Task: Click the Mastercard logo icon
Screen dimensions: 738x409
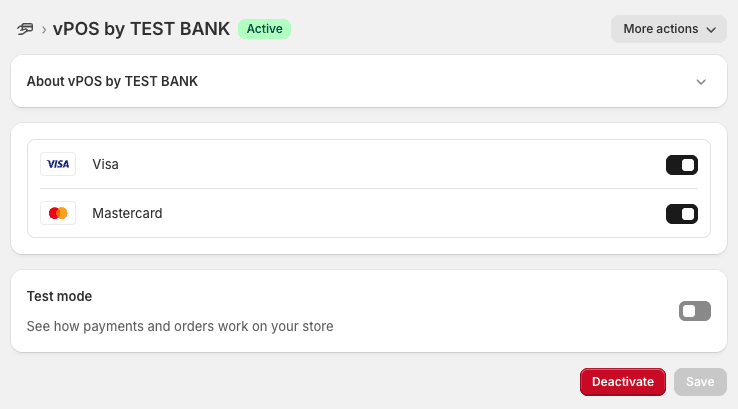Action: click(58, 213)
